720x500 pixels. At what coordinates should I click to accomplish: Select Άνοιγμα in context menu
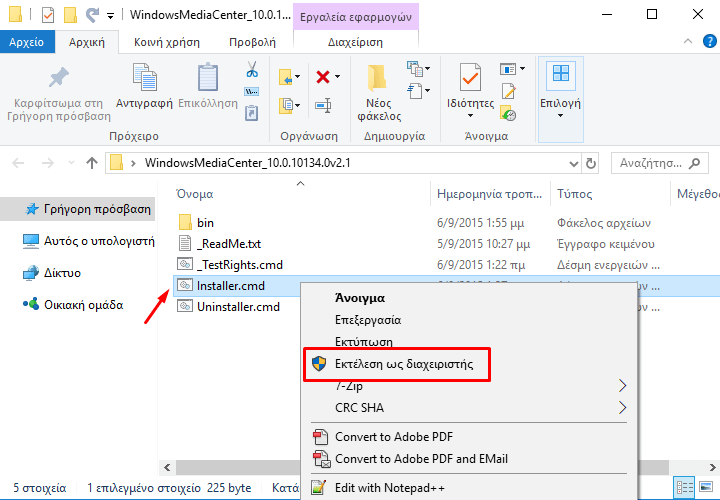(x=469, y=298)
